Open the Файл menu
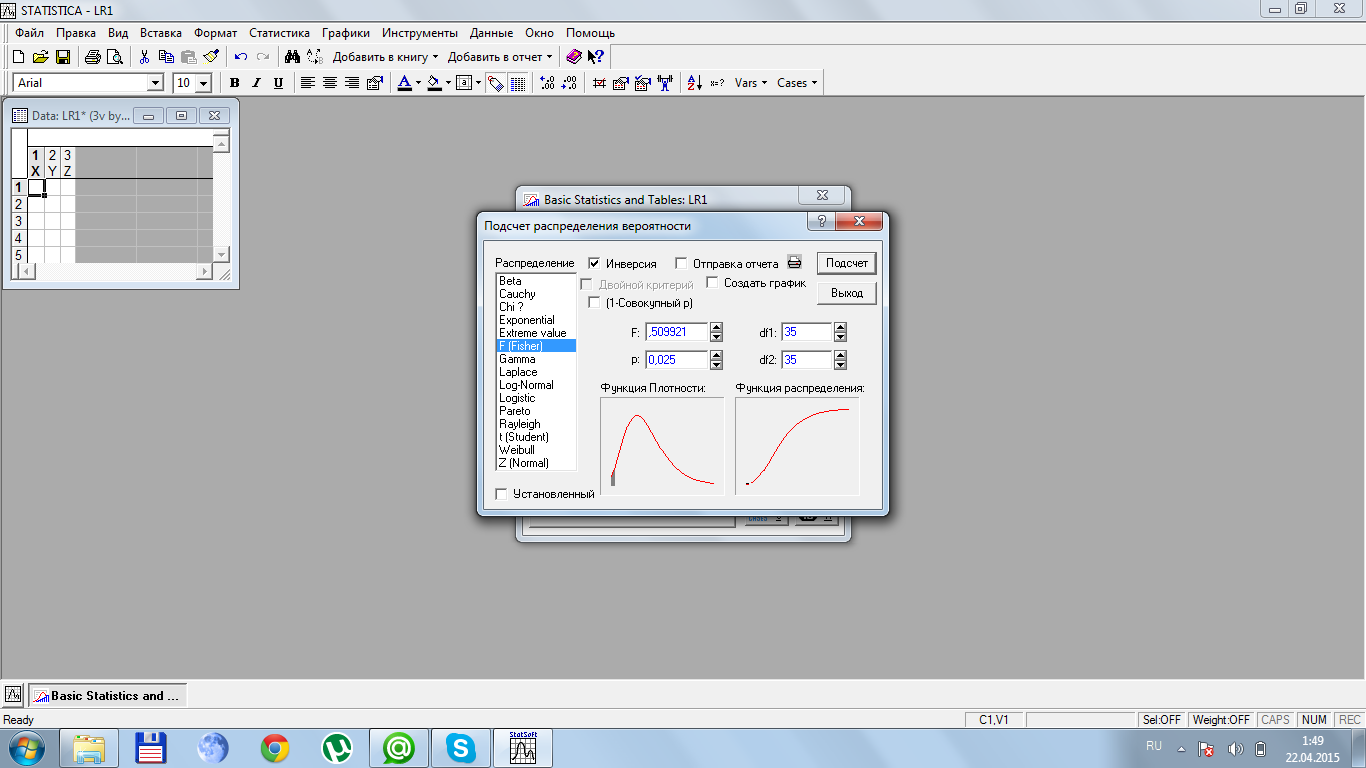The height and width of the screenshot is (768, 1366). [x=30, y=33]
